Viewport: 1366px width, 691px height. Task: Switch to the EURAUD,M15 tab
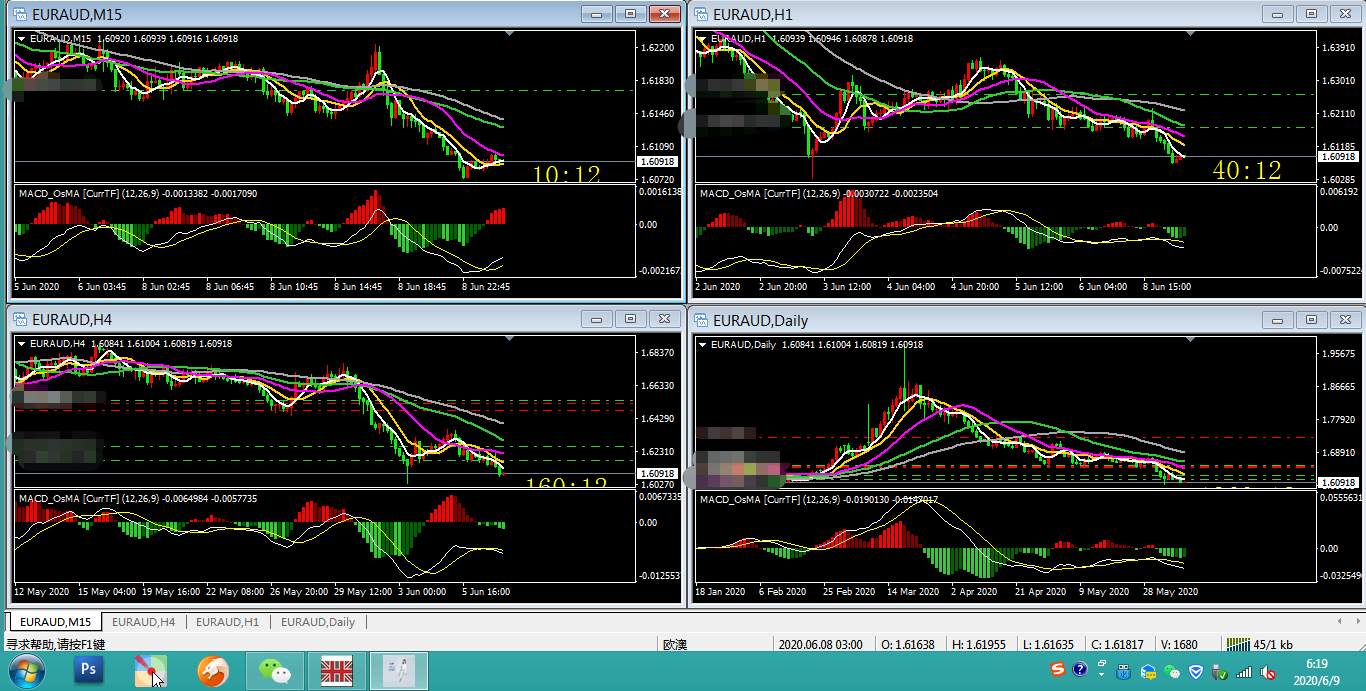[x=55, y=622]
